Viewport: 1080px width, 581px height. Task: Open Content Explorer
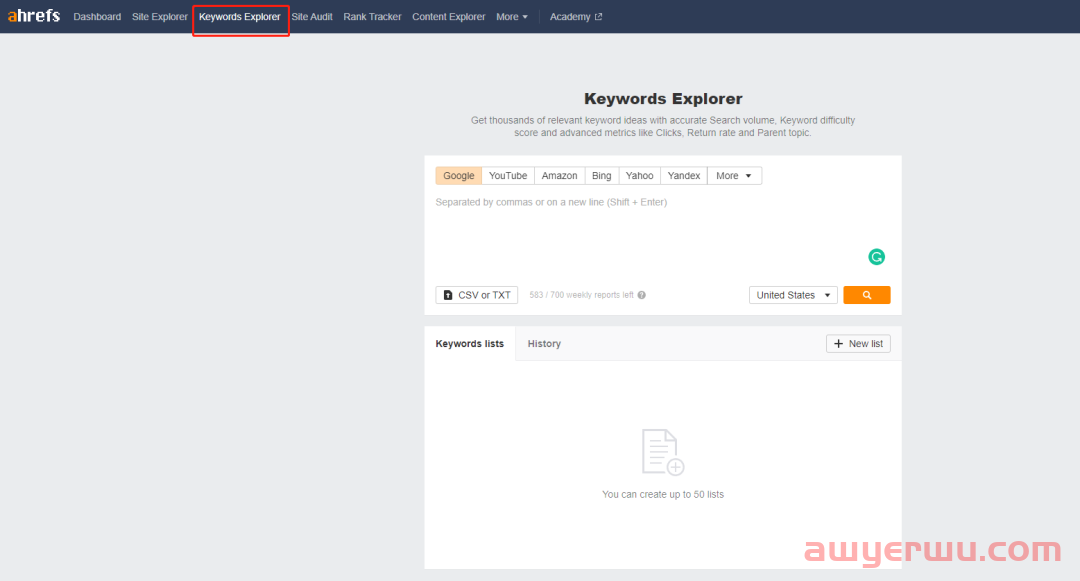click(448, 17)
